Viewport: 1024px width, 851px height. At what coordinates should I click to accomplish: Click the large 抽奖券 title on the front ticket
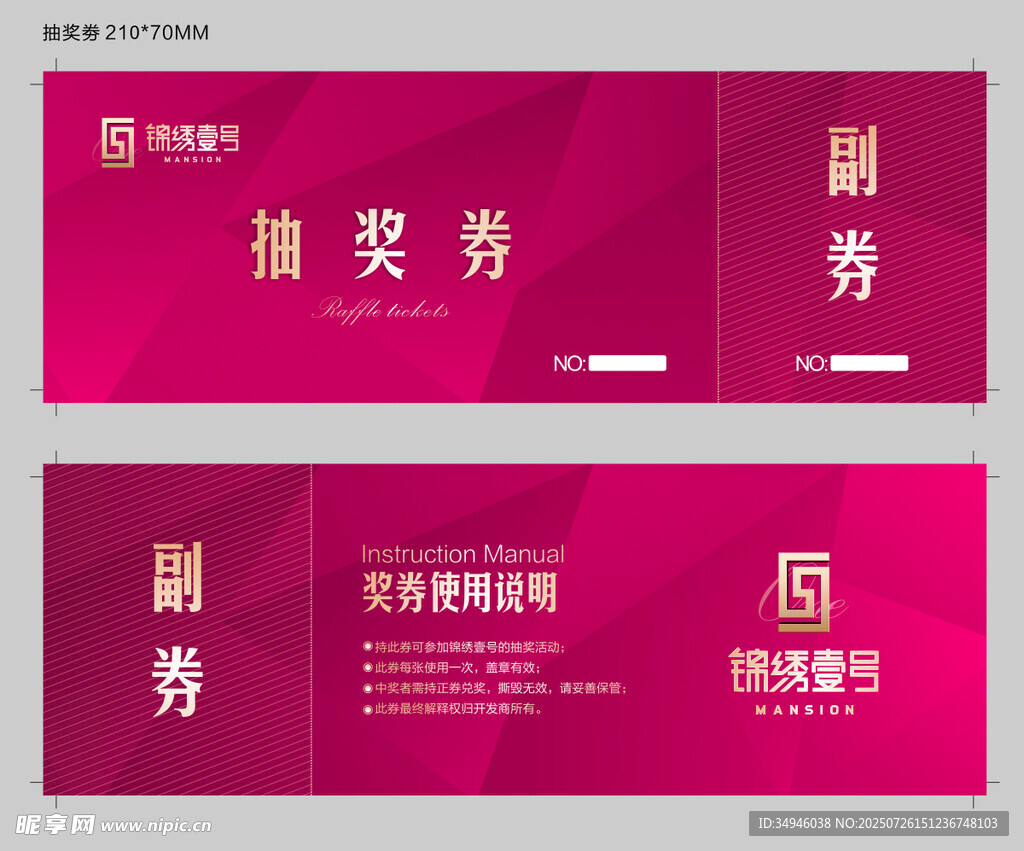[x=380, y=245]
